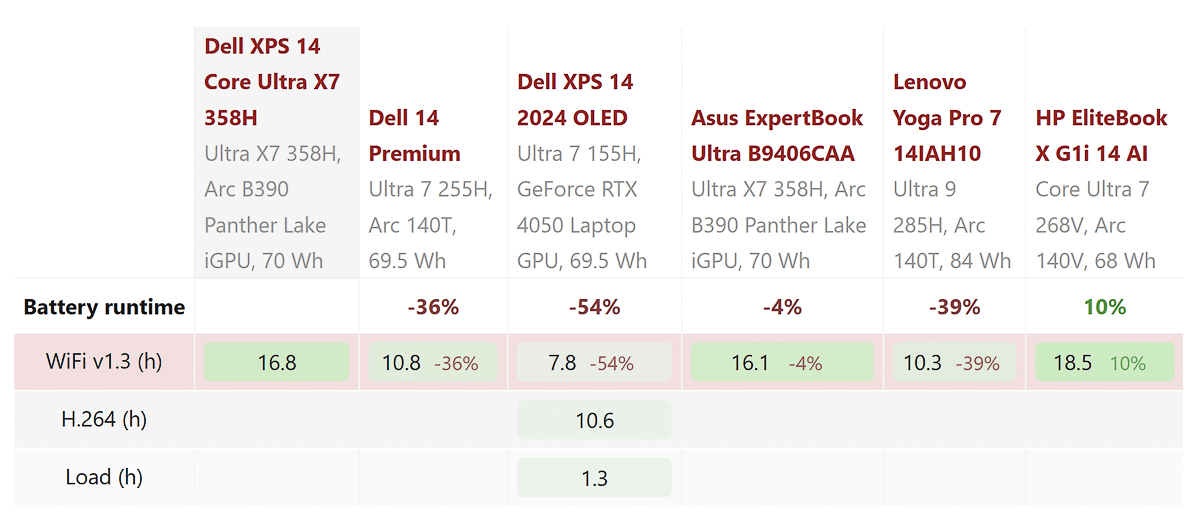The height and width of the screenshot is (529, 1200).
Task: Click the 18.5 hour WiFi result bar
Action: (x=1104, y=362)
